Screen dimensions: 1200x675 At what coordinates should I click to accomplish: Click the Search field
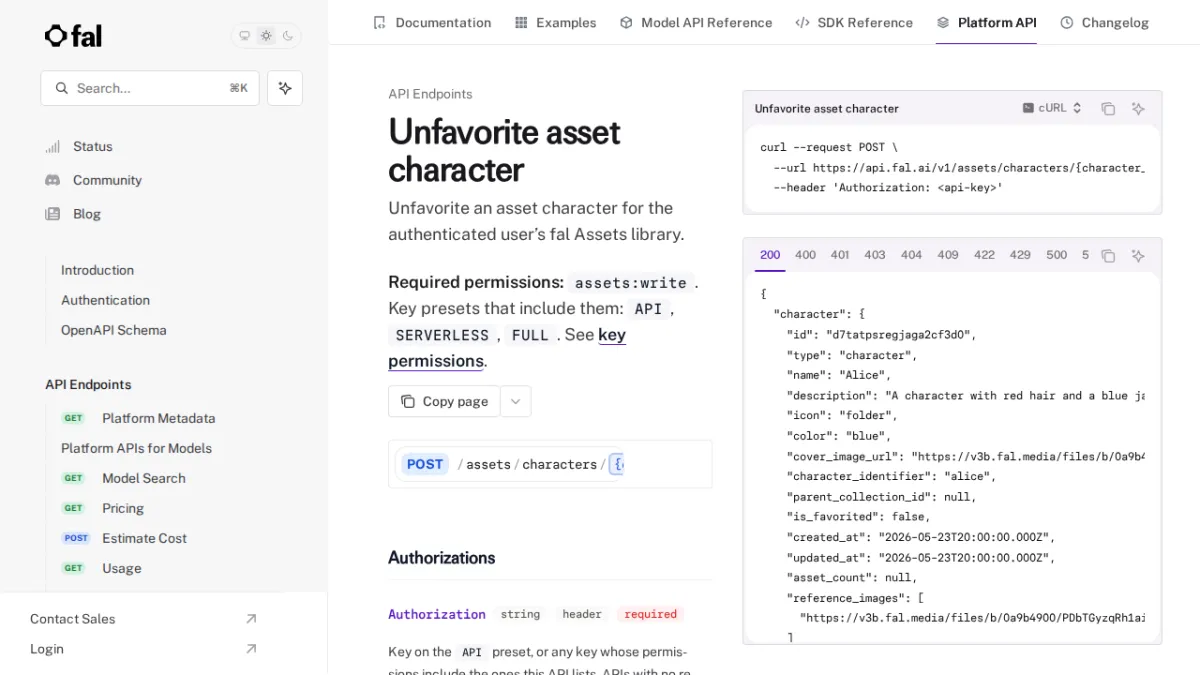150,88
